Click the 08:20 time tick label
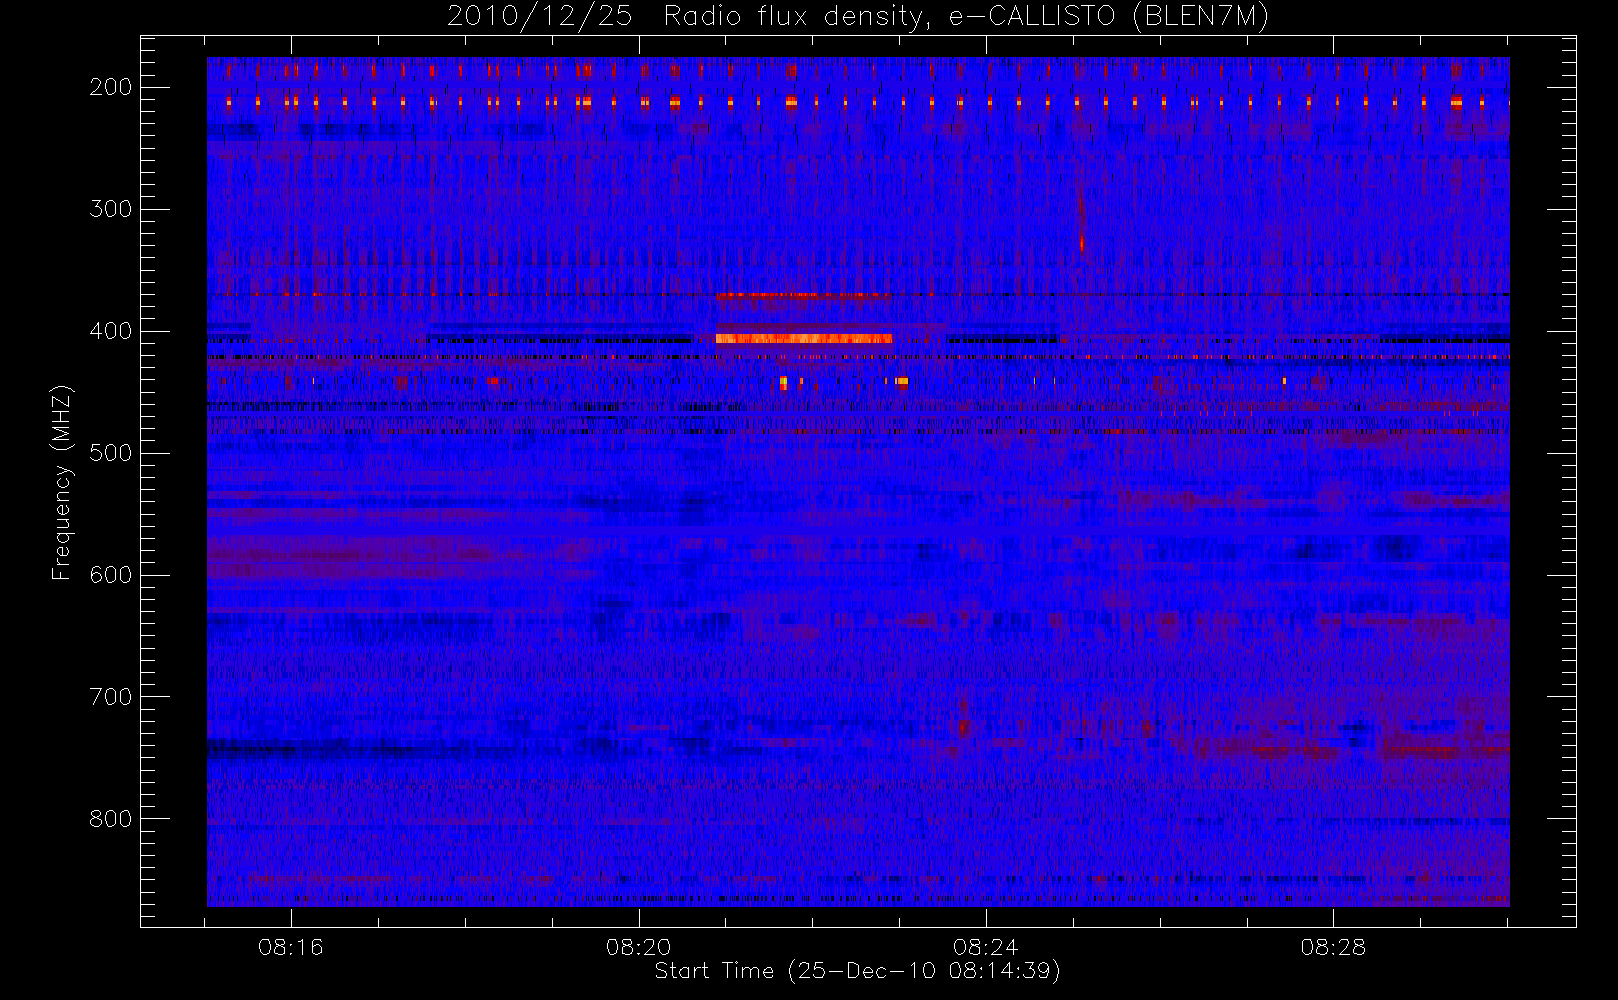The height and width of the screenshot is (1000, 1618). [x=638, y=947]
